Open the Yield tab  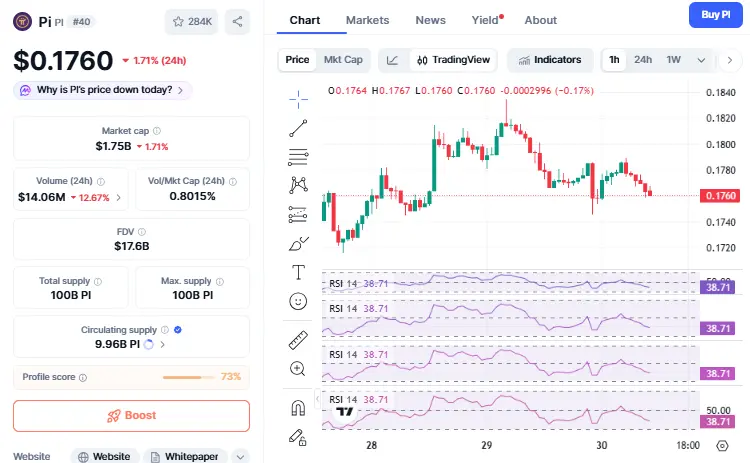point(485,20)
